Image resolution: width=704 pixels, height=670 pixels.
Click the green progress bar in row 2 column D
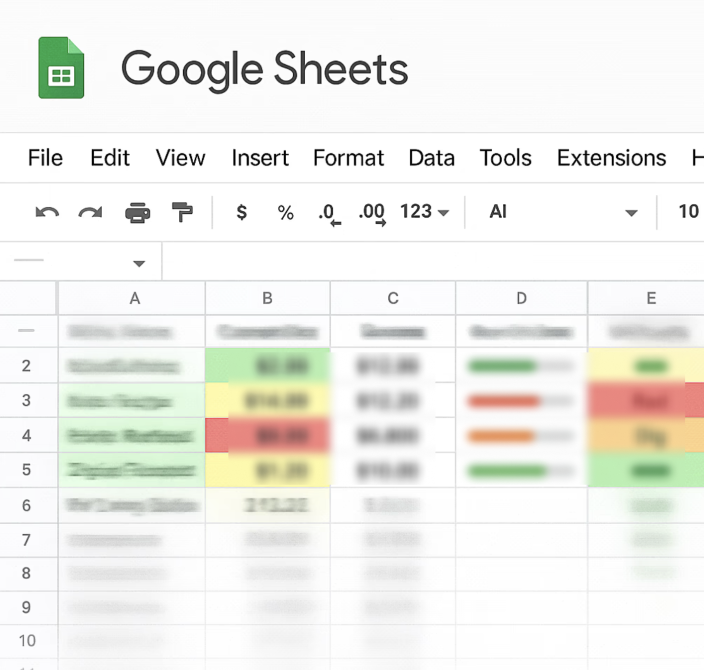(502, 366)
